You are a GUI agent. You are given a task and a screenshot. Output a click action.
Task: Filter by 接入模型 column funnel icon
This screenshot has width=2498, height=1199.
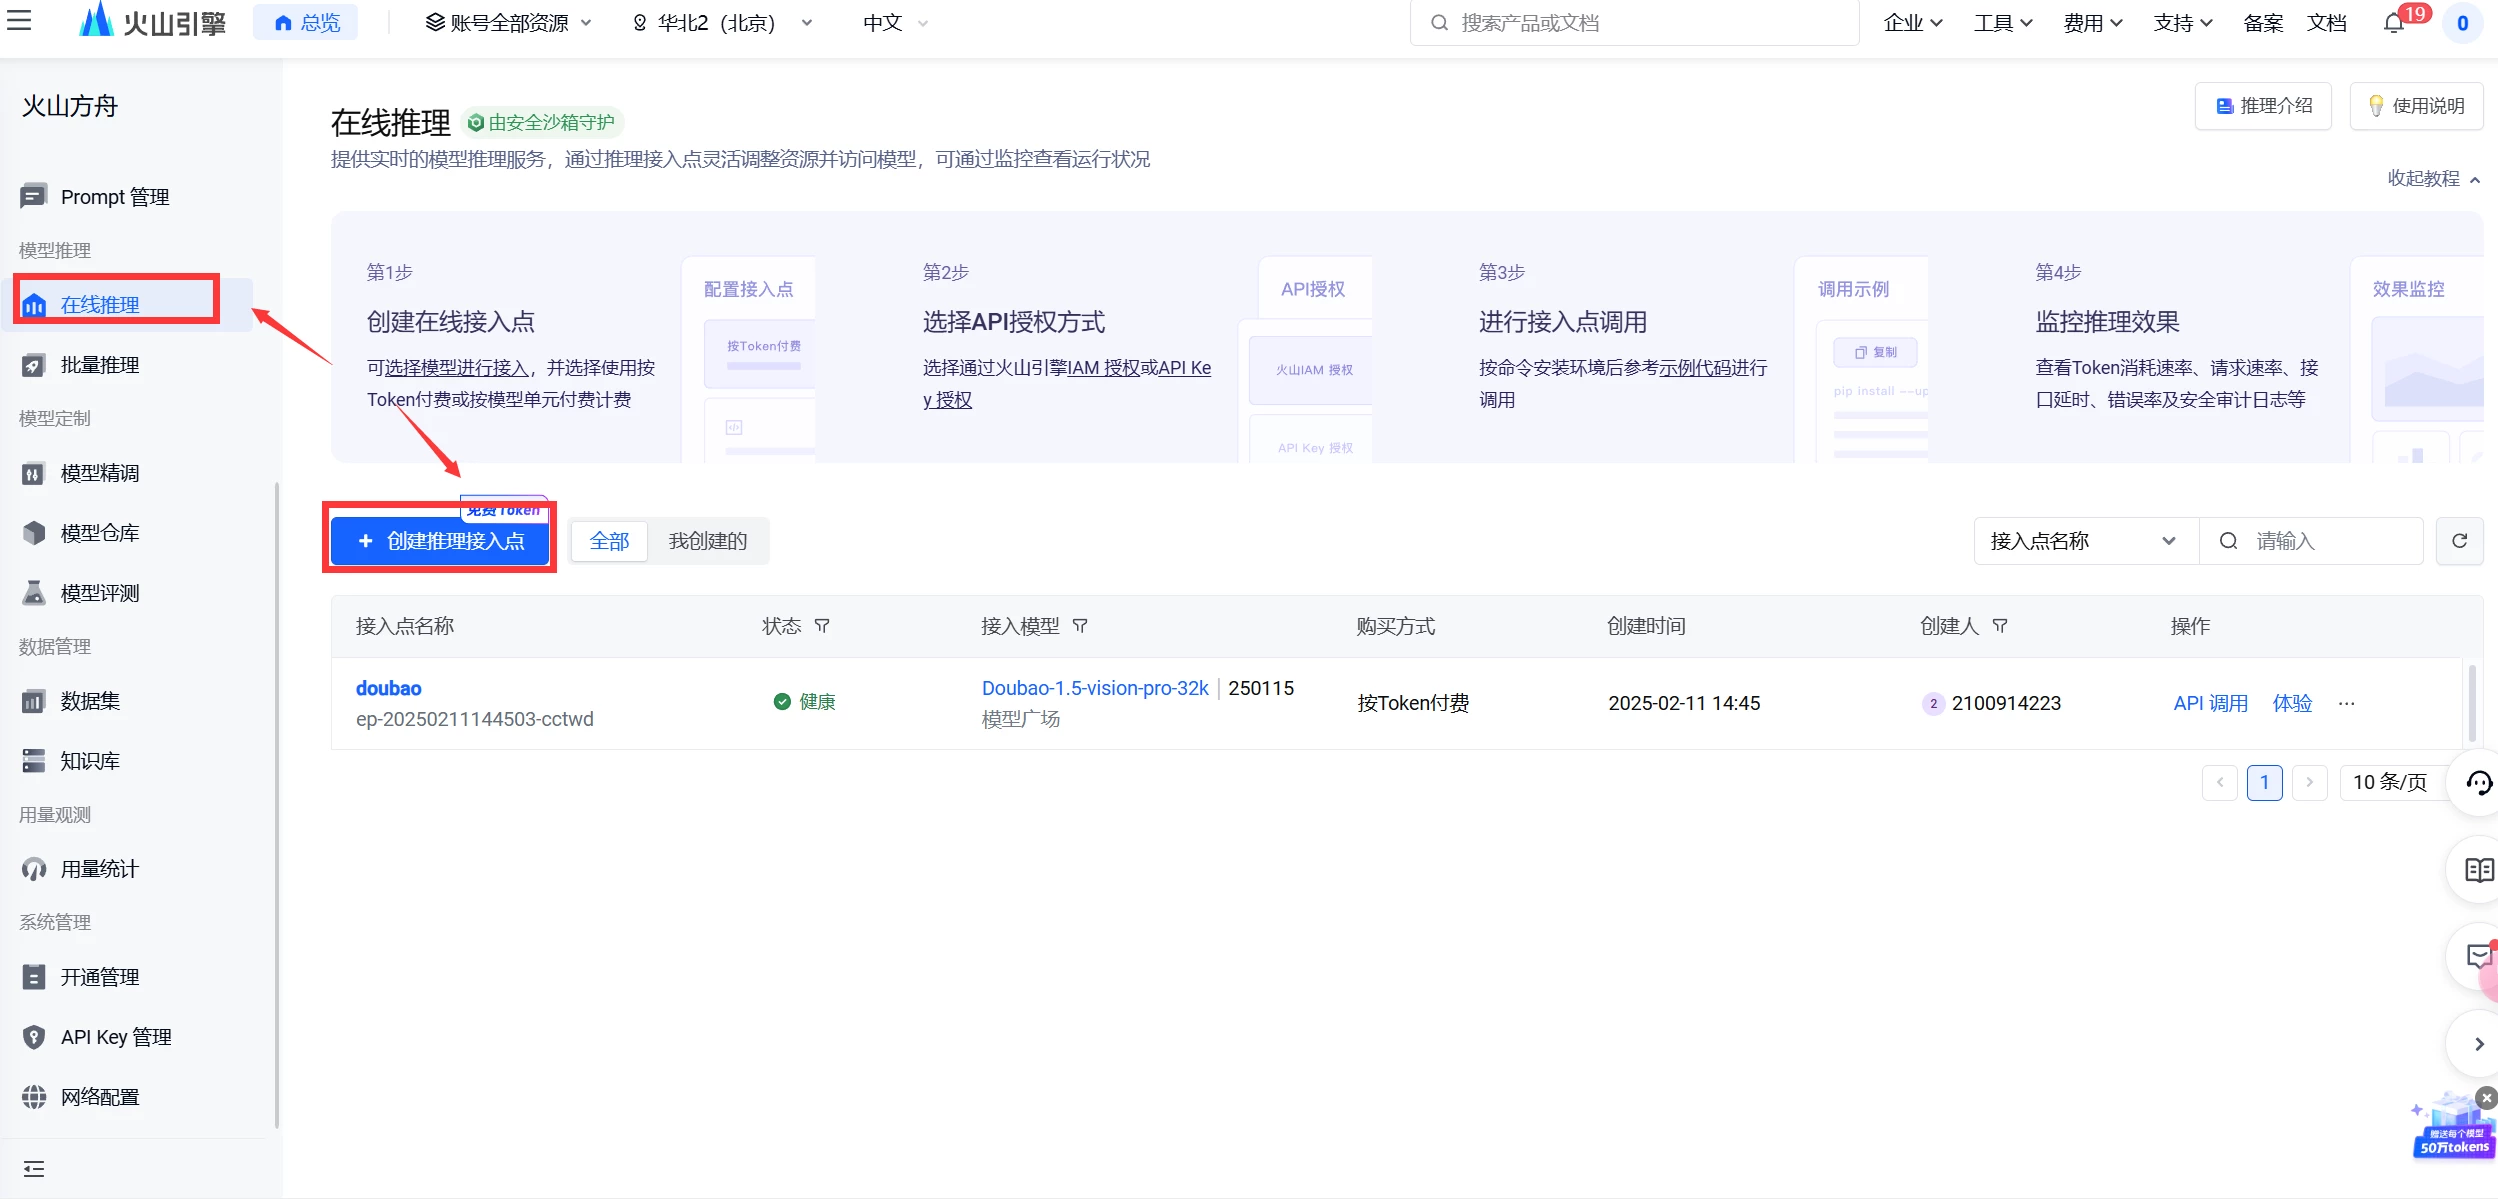coord(1080,626)
